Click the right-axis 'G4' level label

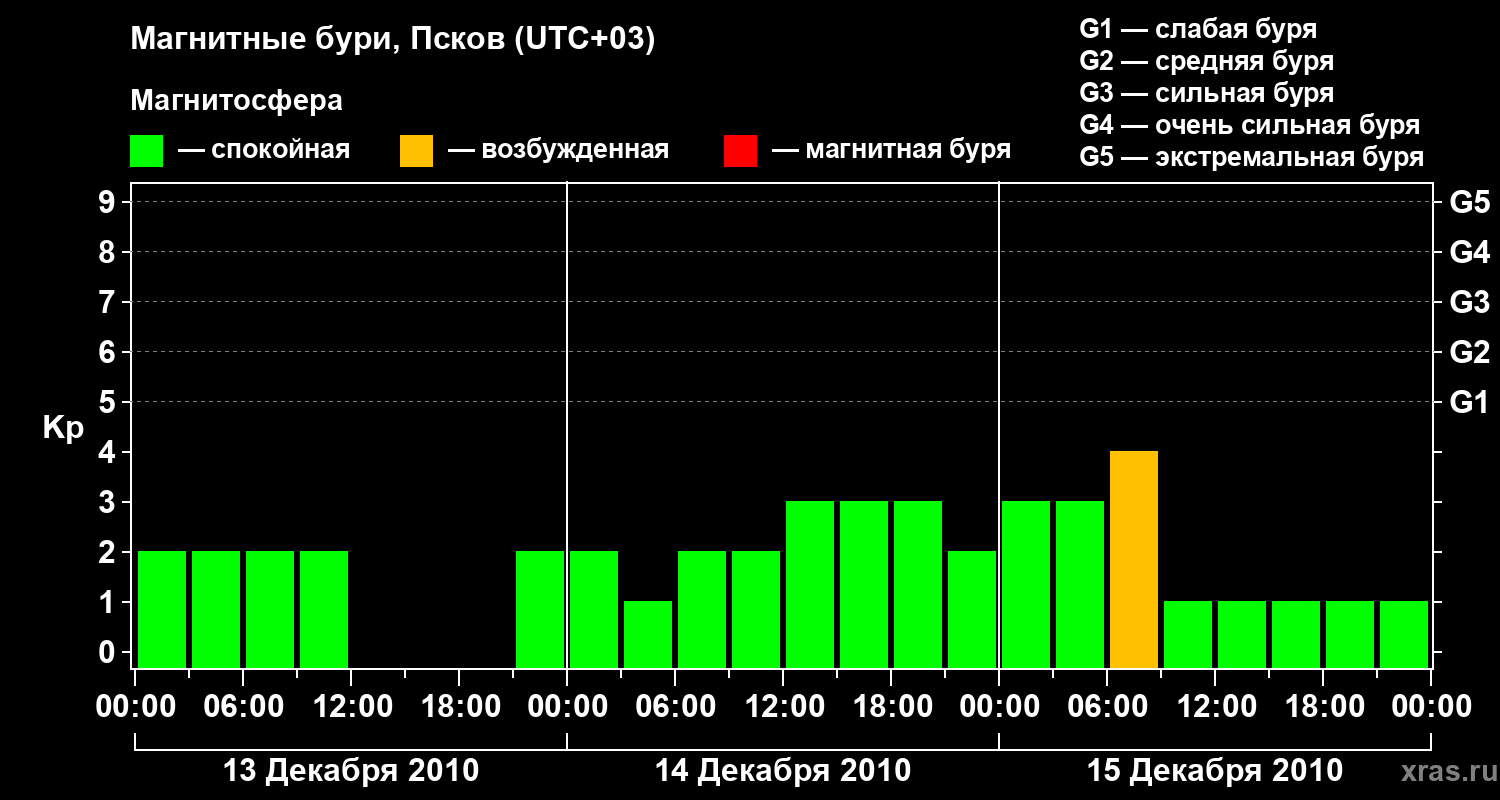click(1470, 252)
